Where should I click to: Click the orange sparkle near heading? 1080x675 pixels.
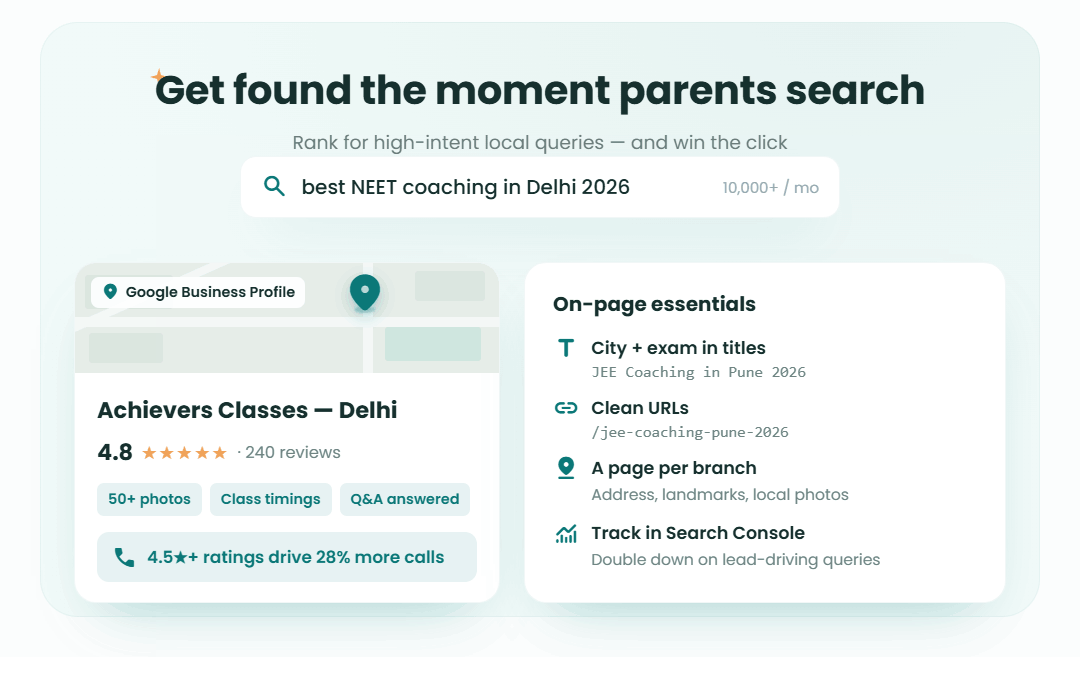click(158, 75)
